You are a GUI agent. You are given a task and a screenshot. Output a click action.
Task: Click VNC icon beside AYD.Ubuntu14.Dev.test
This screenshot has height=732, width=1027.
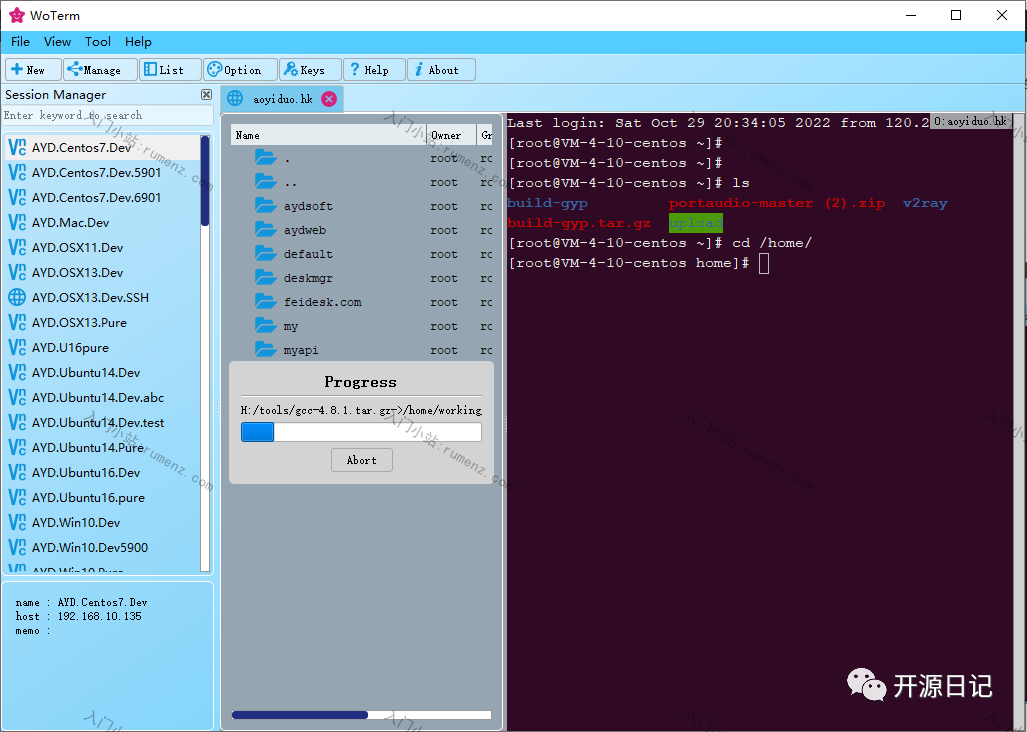(x=17, y=422)
